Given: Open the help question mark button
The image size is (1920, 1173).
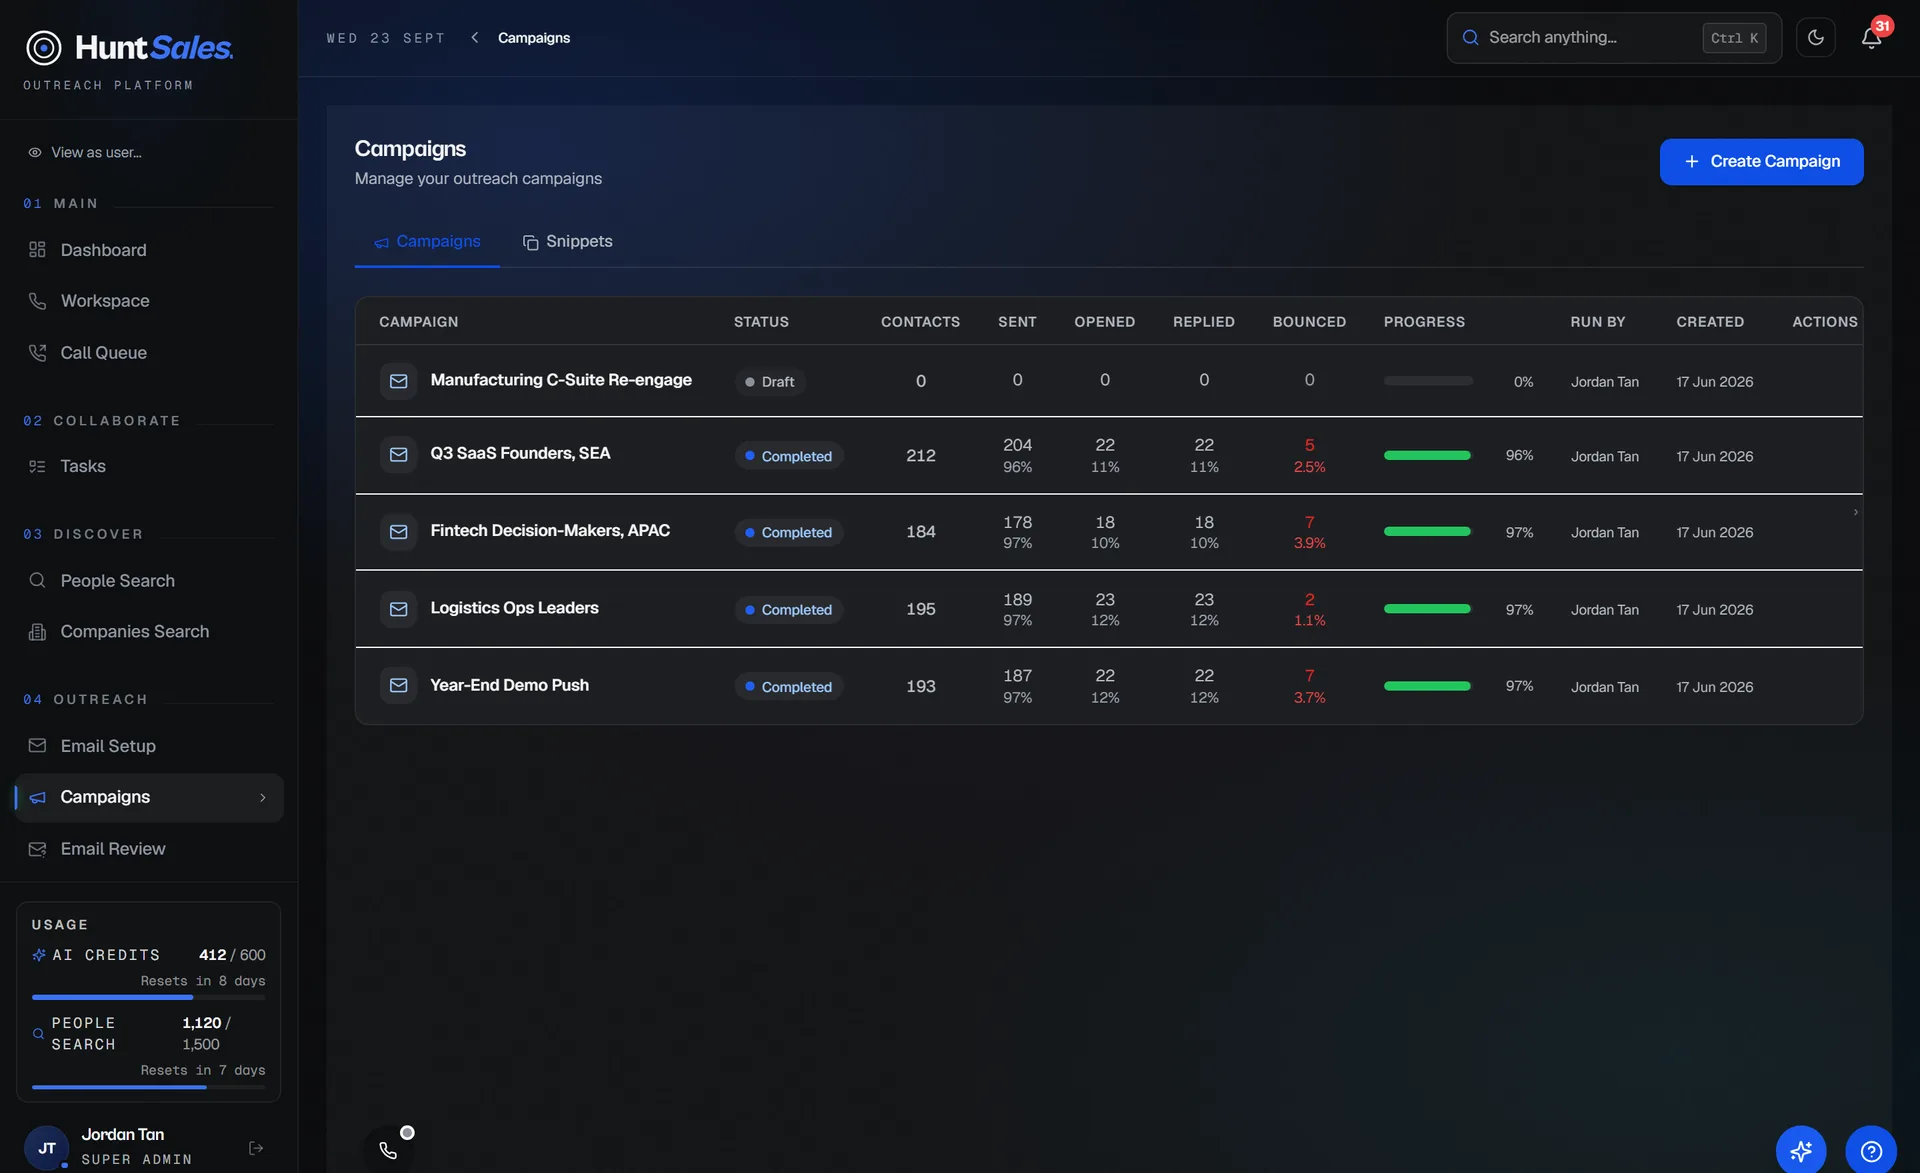Looking at the screenshot, I should [x=1871, y=1150].
